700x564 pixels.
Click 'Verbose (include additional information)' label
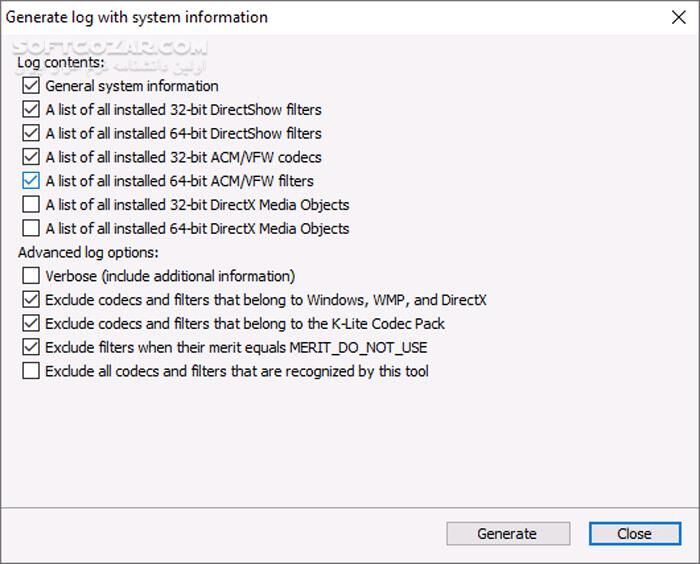click(x=170, y=276)
